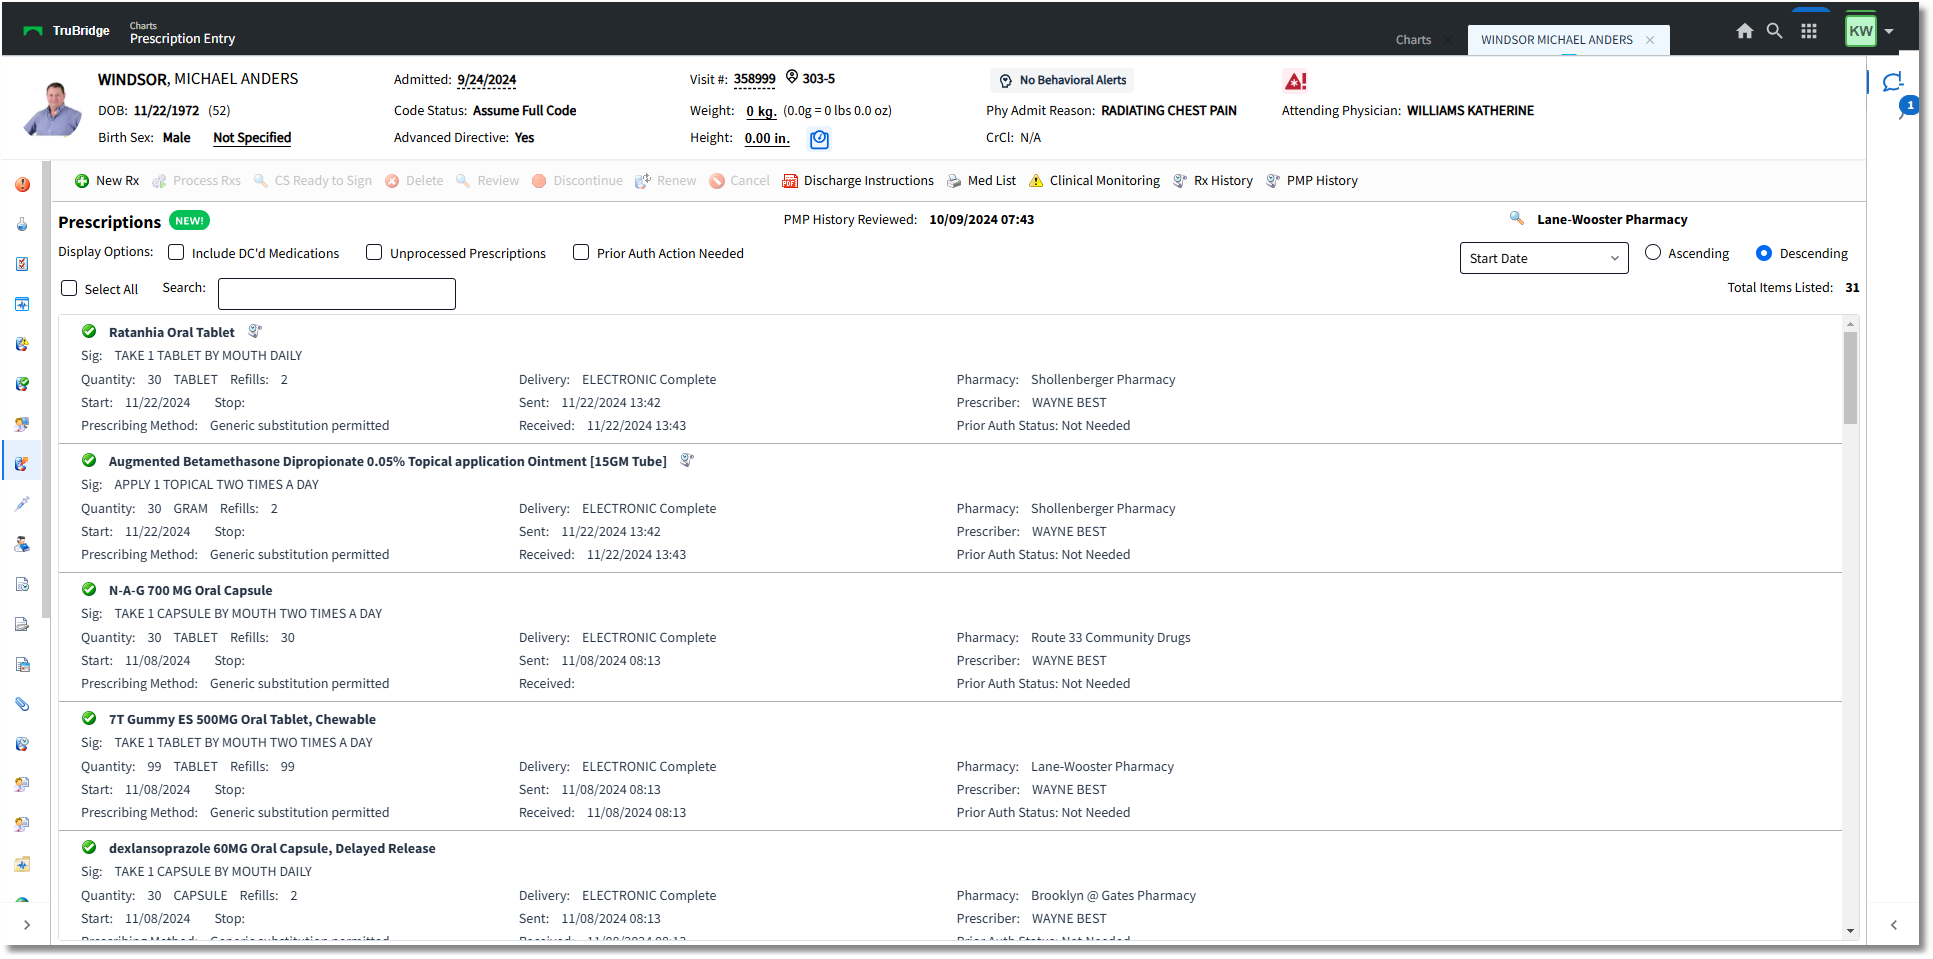
Task: Click the Not Specified gender link
Action: pyautogui.click(x=252, y=138)
